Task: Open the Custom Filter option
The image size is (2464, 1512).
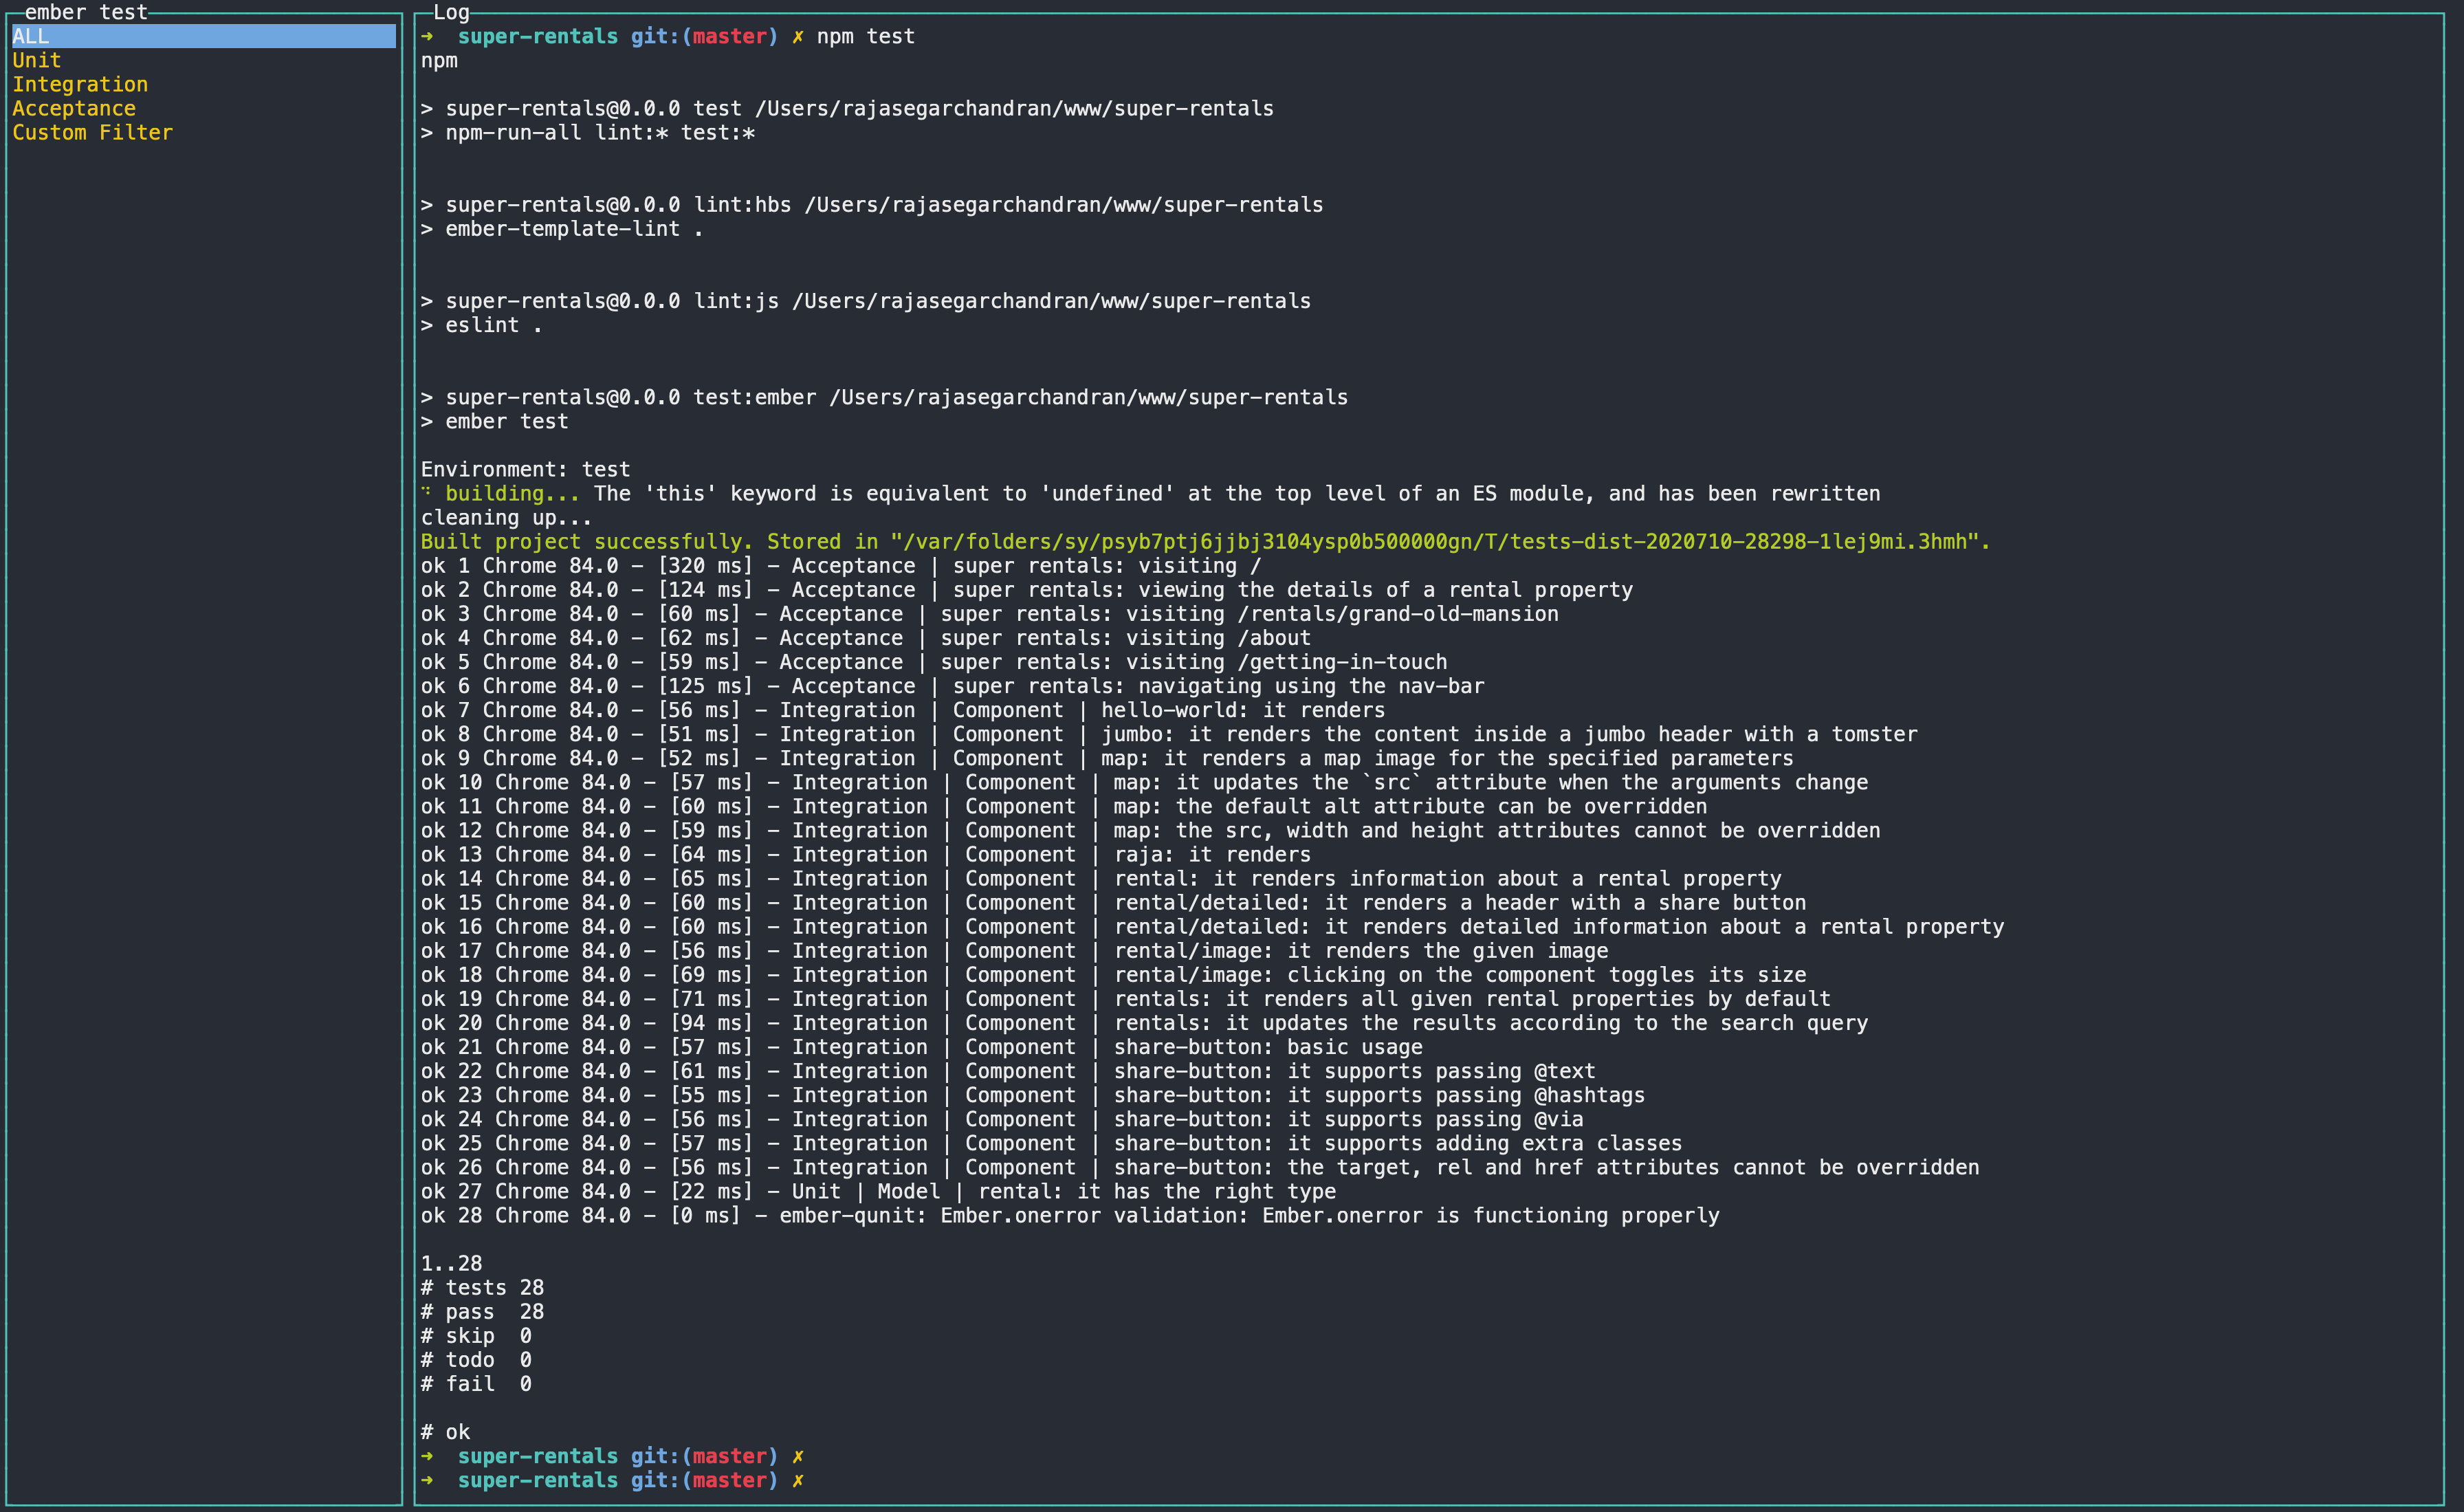Action: [x=92, y=132]
